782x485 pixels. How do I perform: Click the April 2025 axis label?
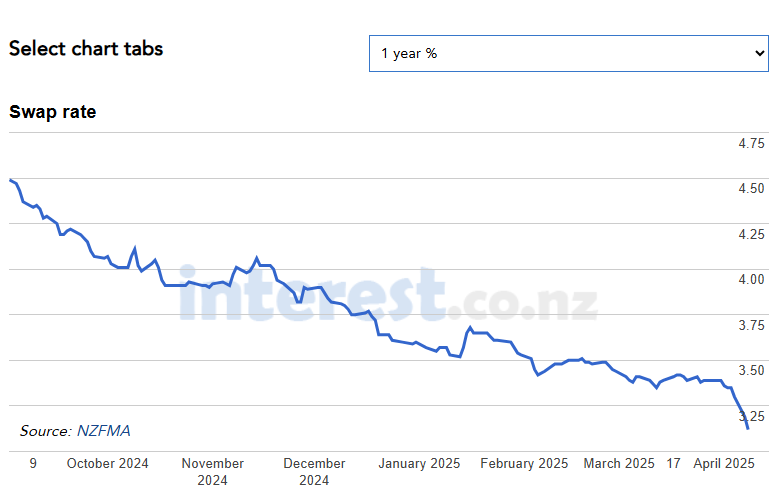point(724,464)
